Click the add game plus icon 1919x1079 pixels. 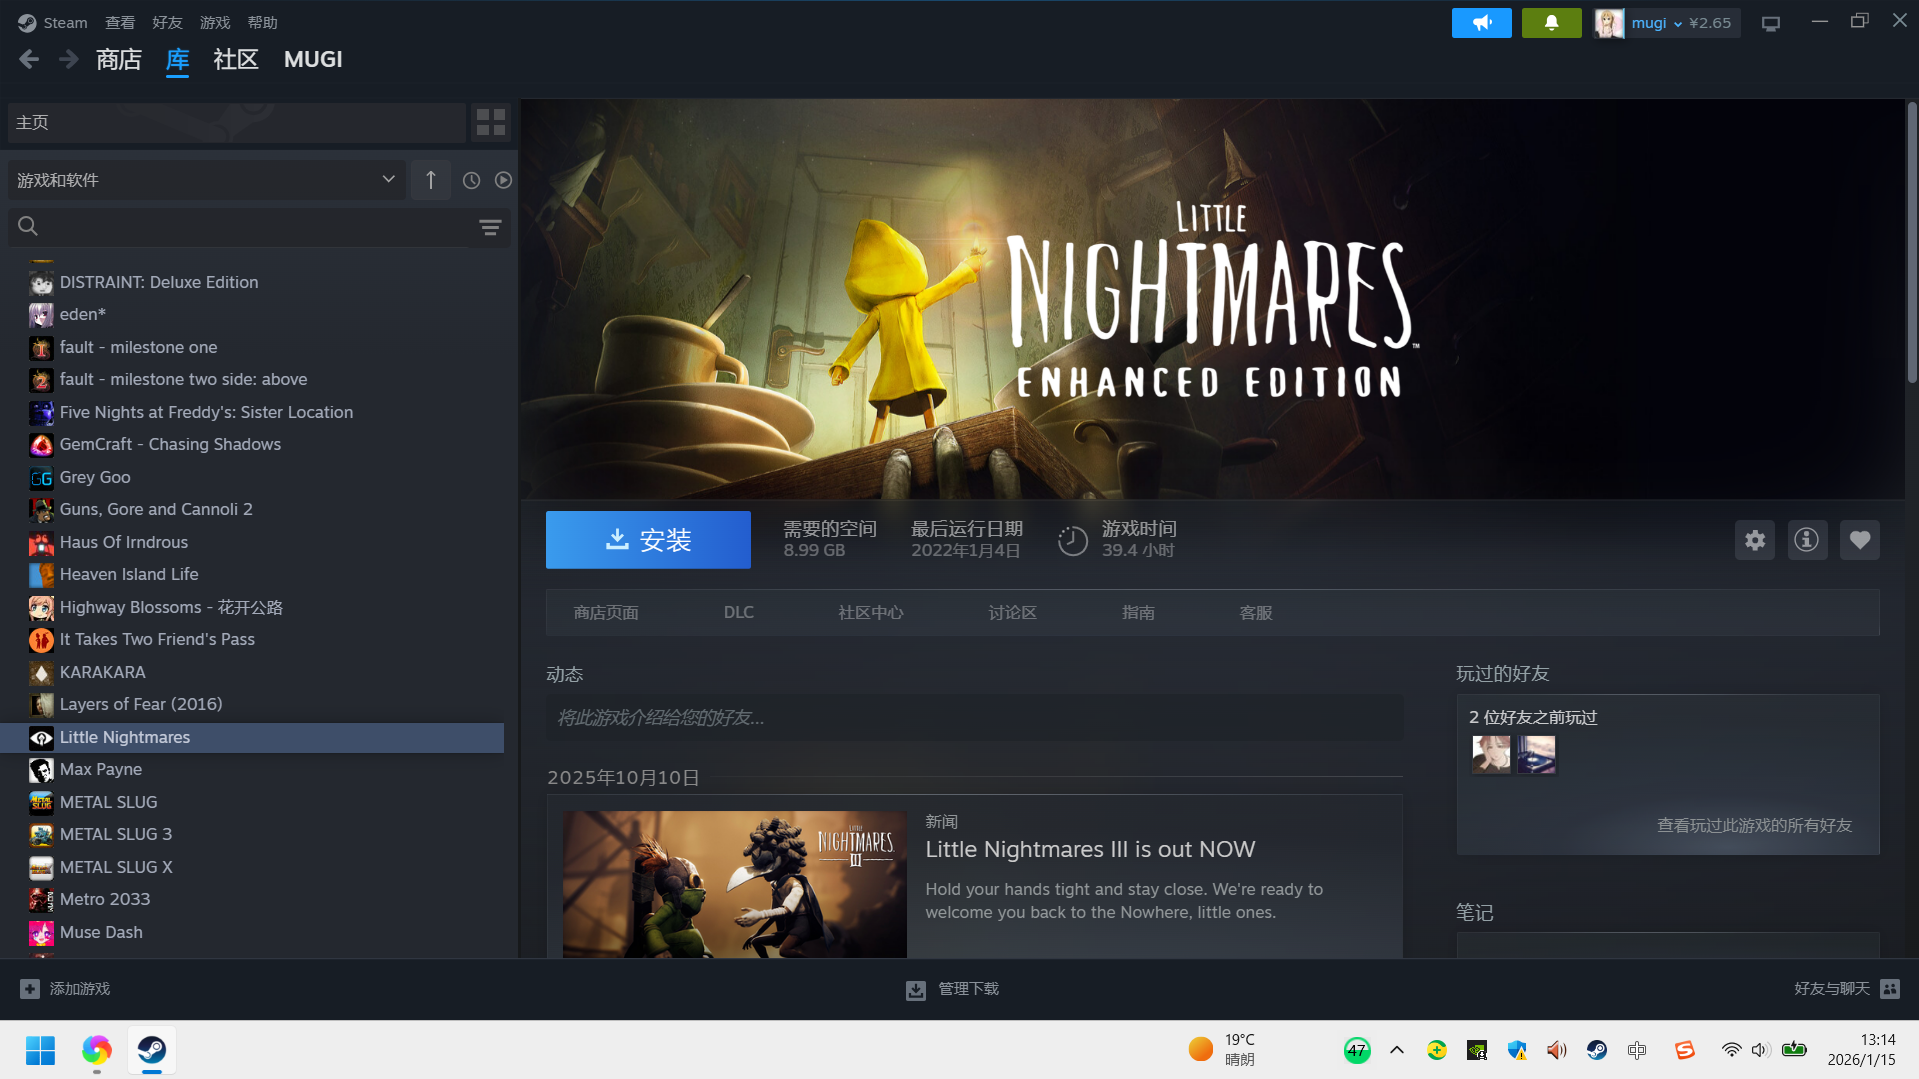click(x=30, y=988)
